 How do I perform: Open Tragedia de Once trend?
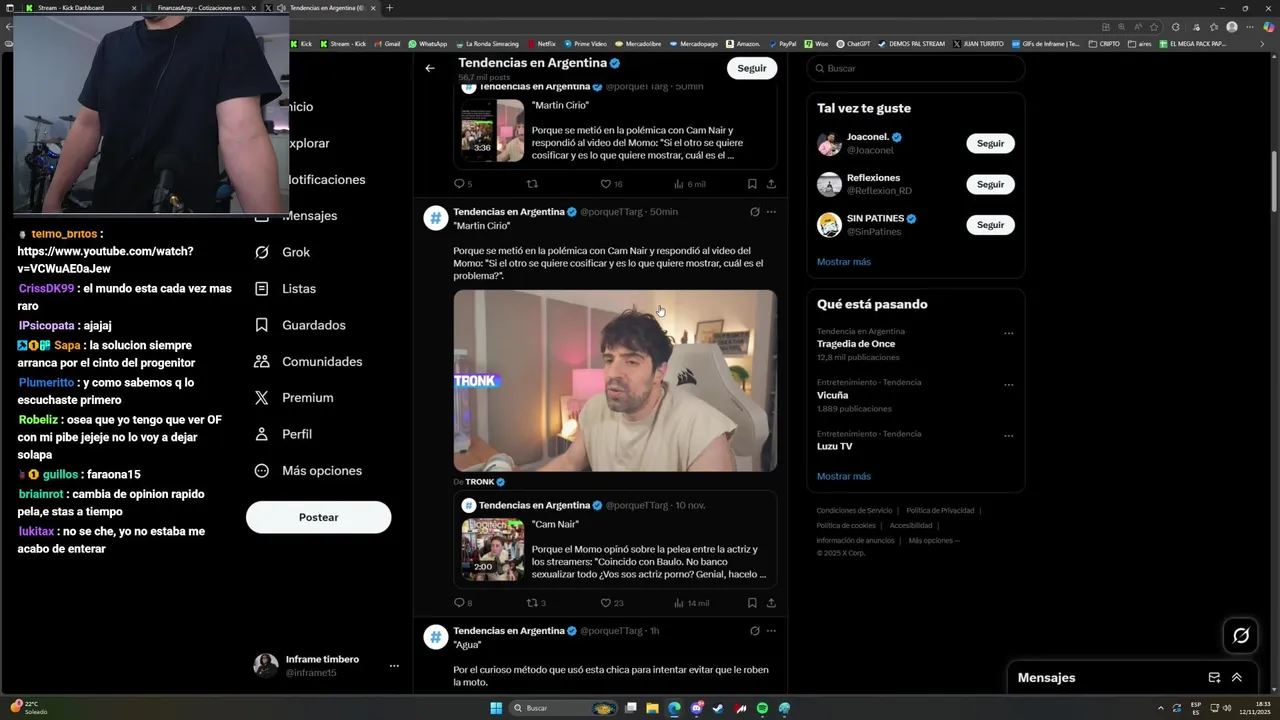click(916, 344)
